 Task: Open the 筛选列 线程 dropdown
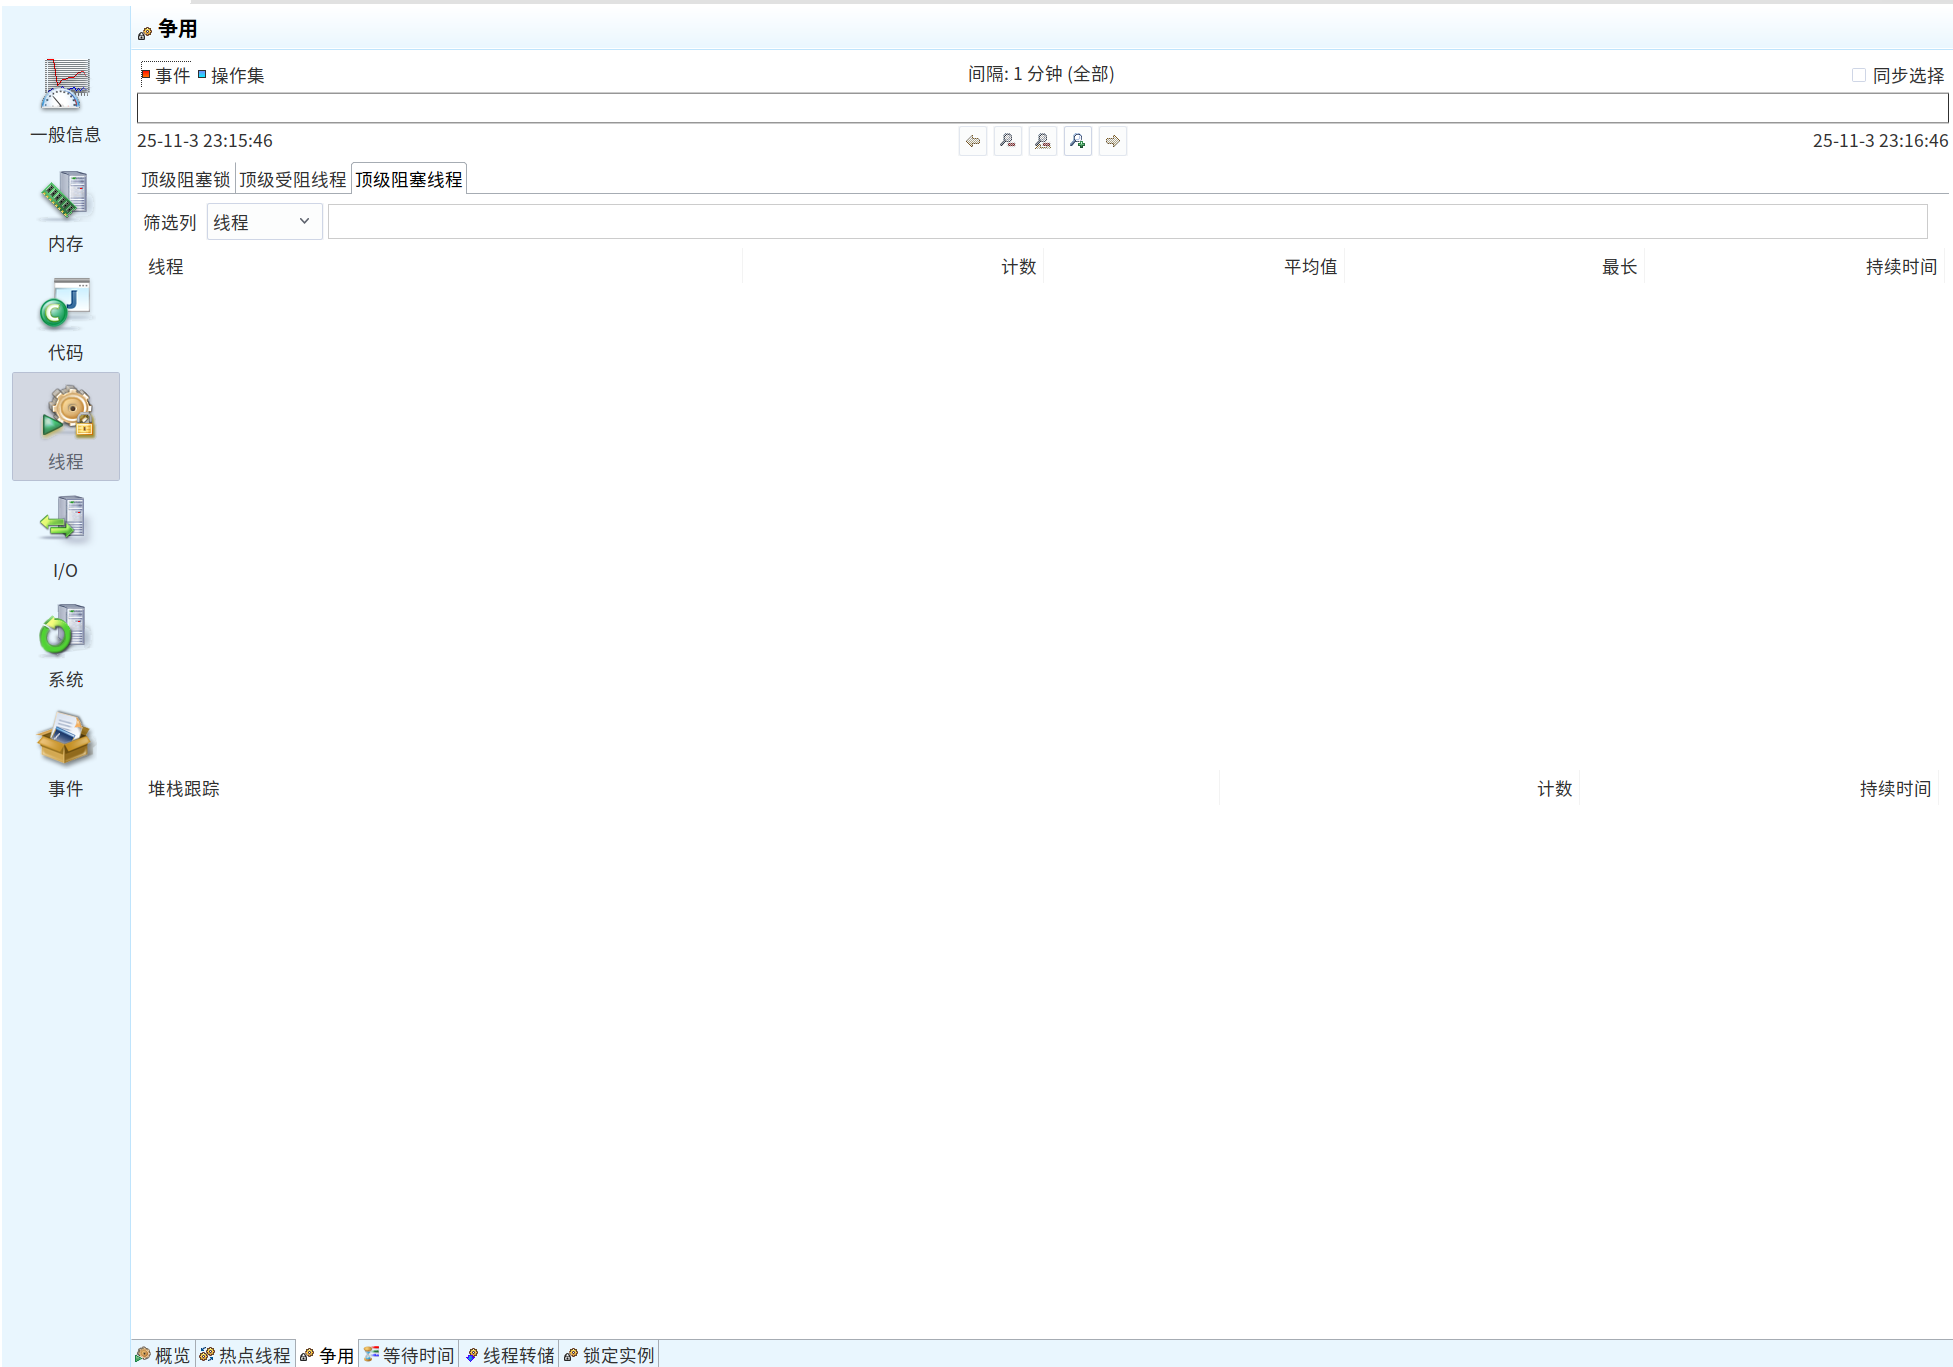tap(264, 222)
